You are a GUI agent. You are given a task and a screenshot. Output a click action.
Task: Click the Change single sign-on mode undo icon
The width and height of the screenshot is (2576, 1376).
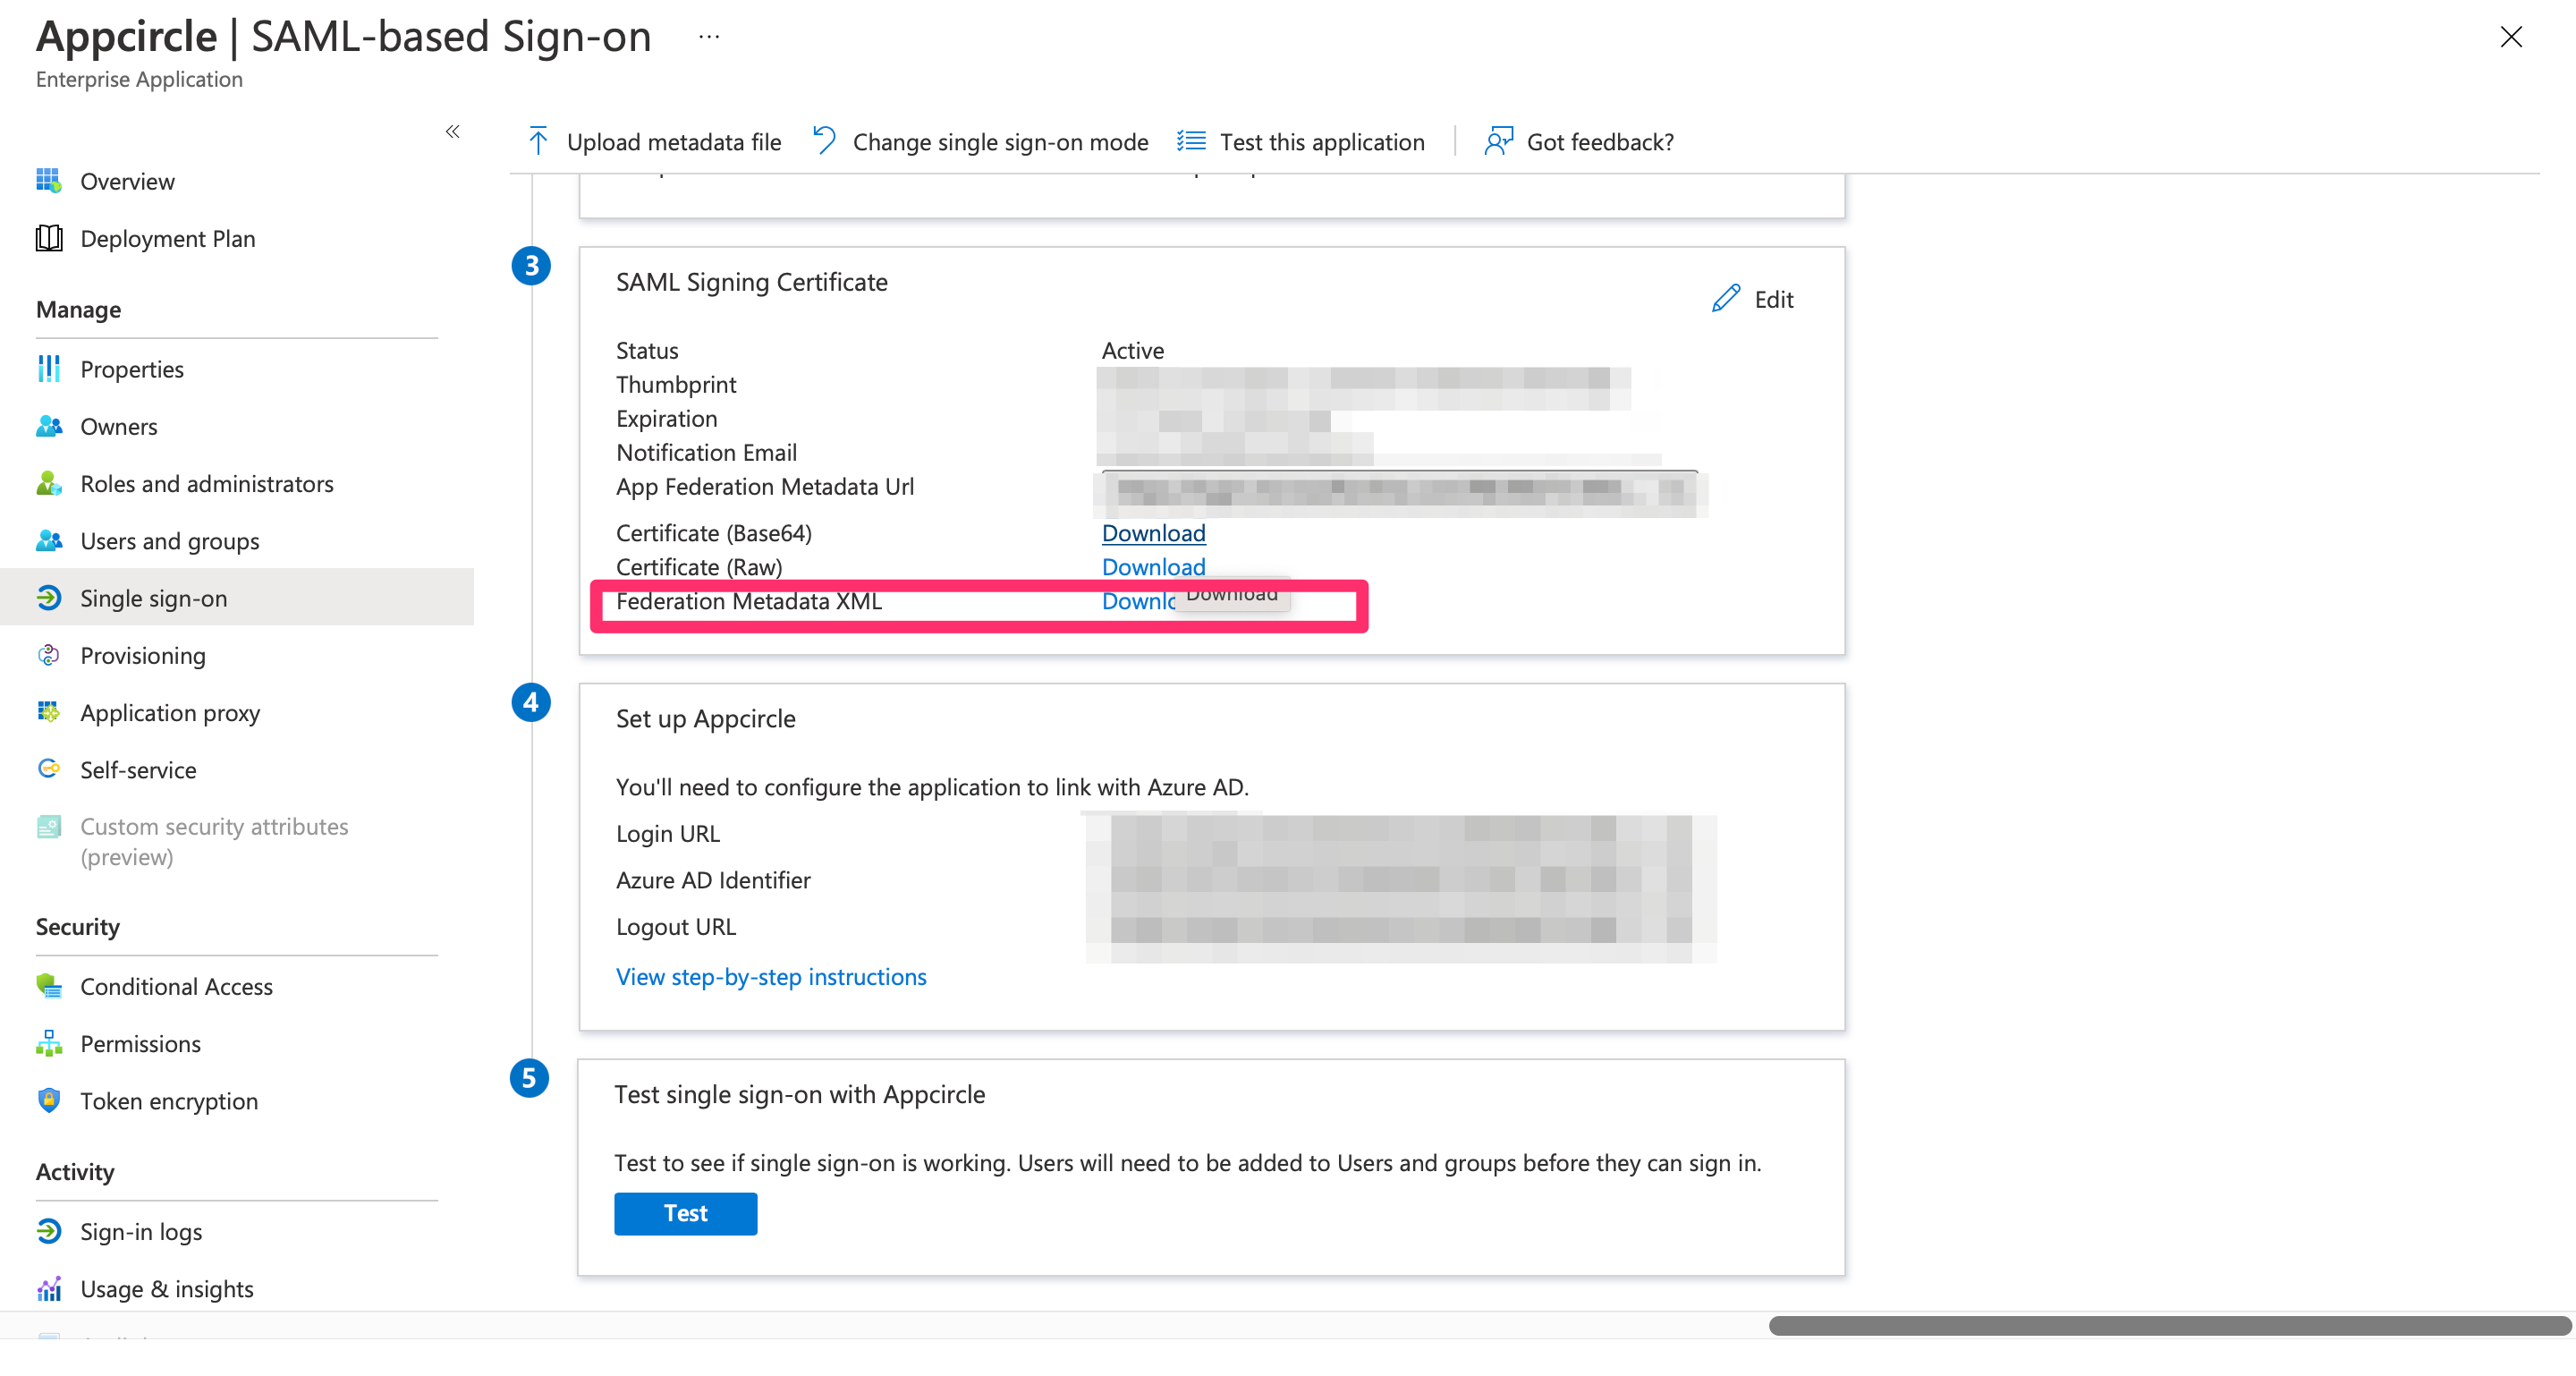tap(824, 141)
